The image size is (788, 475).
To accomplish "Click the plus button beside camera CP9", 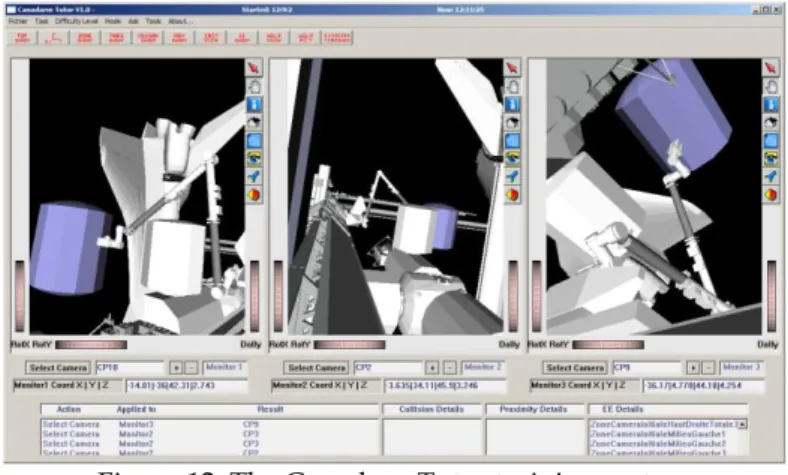I will [x=693, y=368].
